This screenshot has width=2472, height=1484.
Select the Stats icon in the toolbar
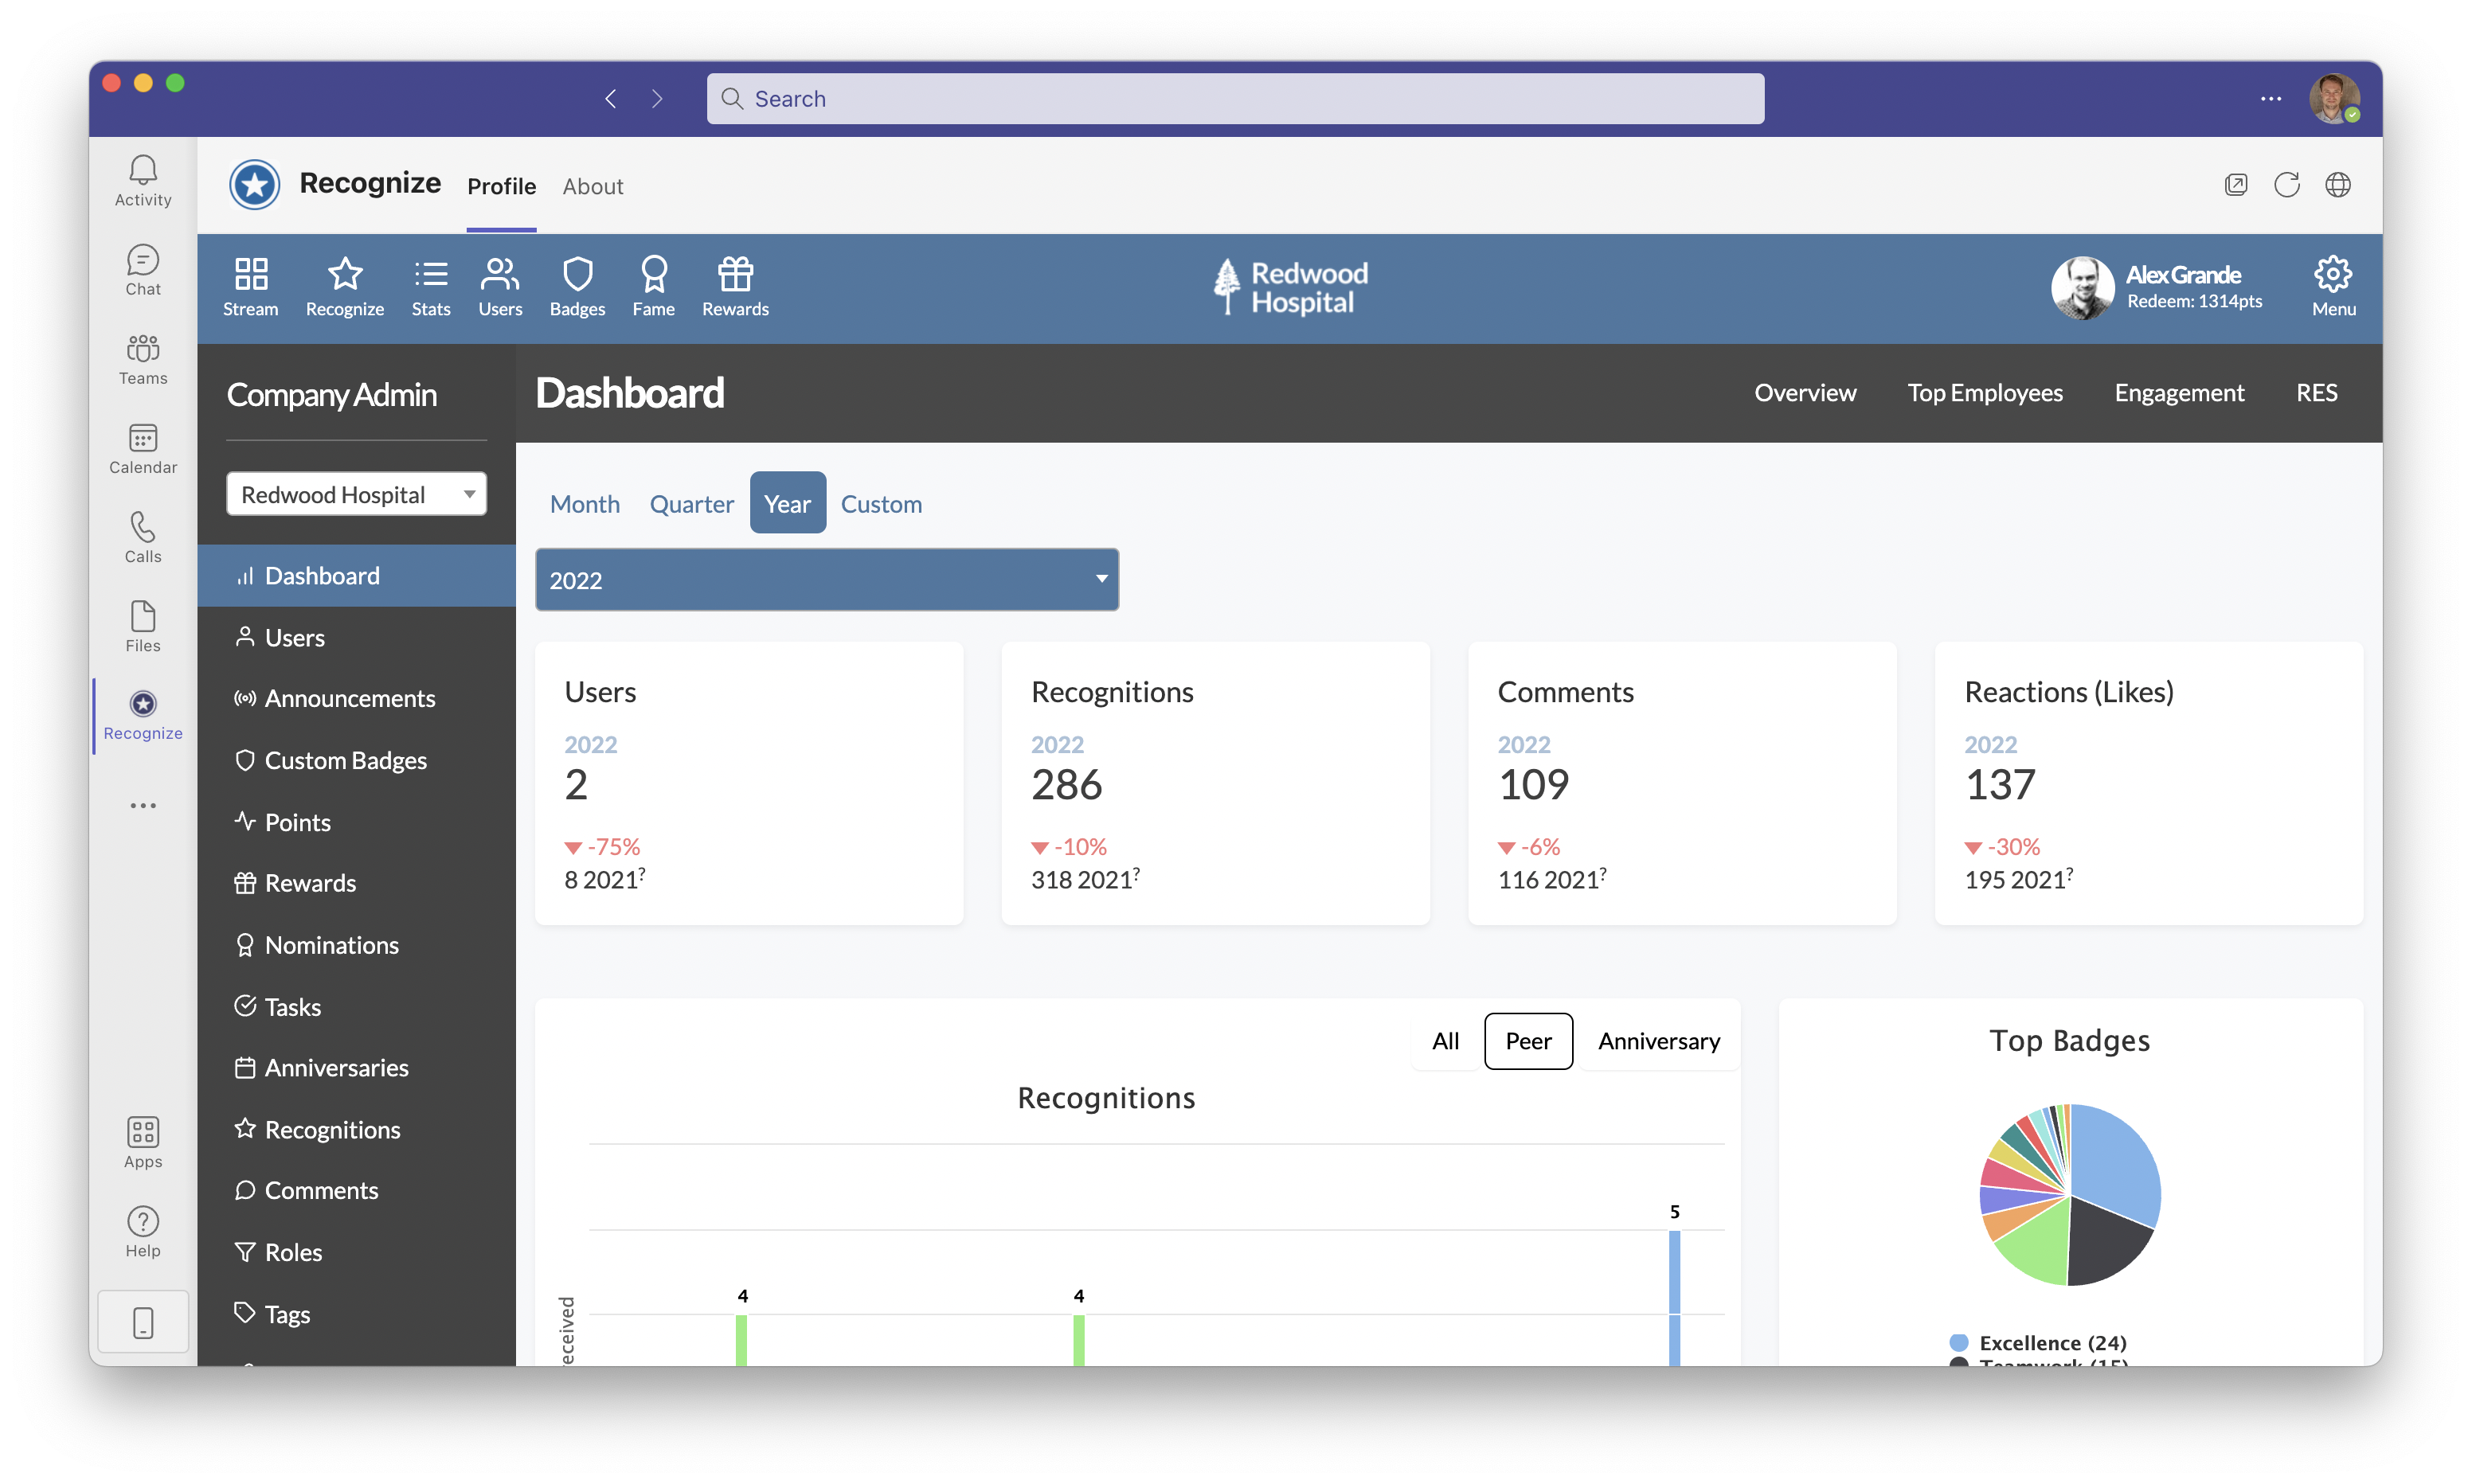click(x=430, y=286)
